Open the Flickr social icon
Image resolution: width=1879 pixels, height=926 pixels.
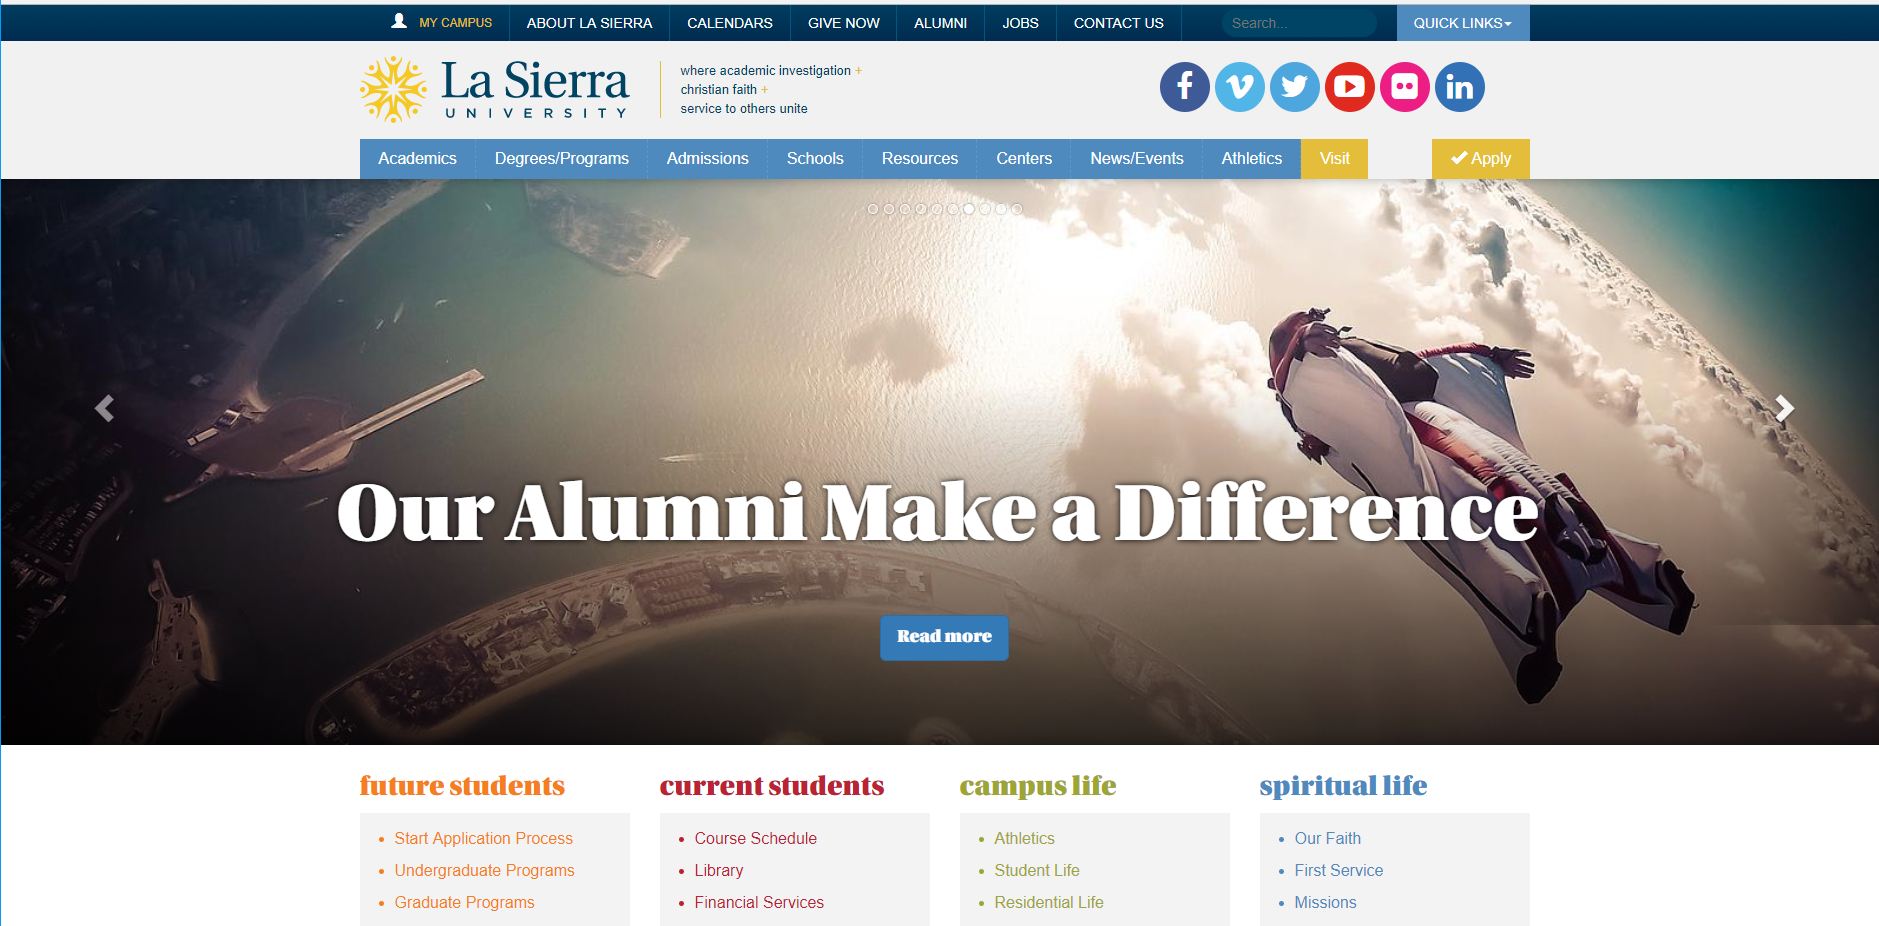click(1405, 87)
